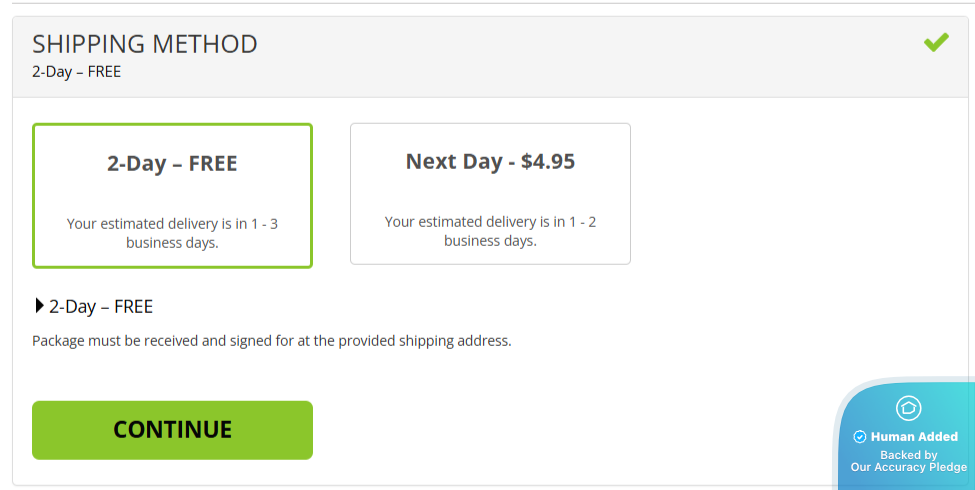975x490 pixels.
Task: Click the 'Next Day - $4.95' bold title
Action: click(490, 161)
